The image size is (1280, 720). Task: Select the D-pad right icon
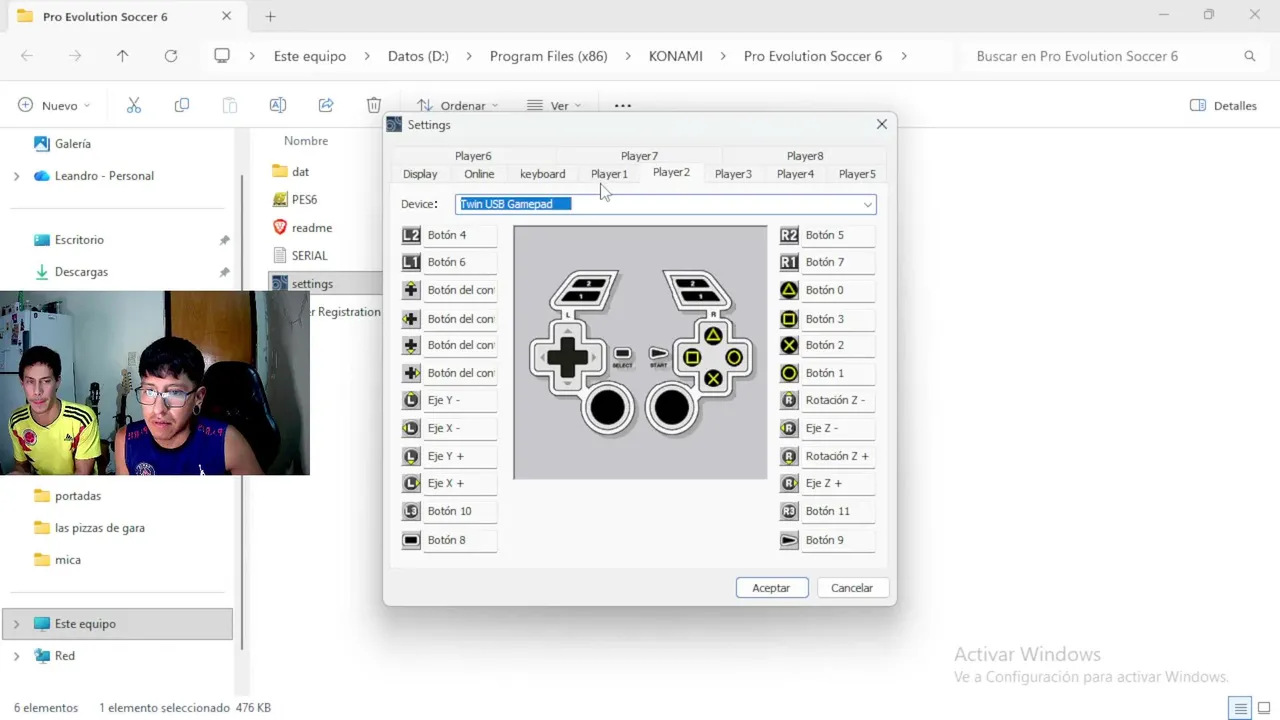[411, 373]
